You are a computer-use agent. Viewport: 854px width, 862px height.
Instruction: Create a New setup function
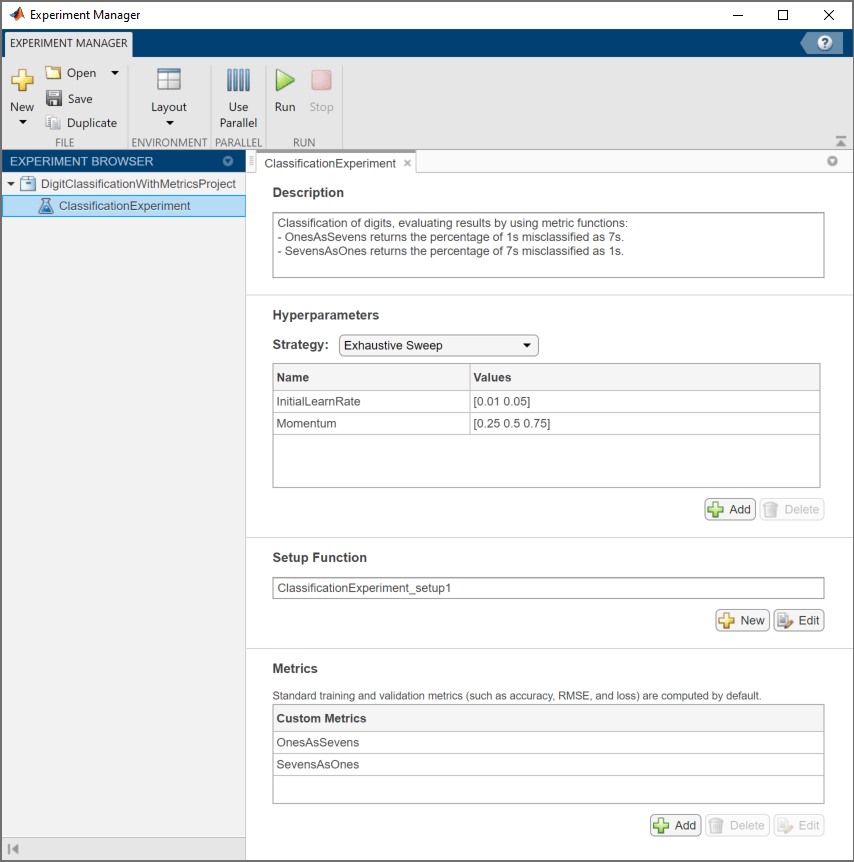(742, 620)
